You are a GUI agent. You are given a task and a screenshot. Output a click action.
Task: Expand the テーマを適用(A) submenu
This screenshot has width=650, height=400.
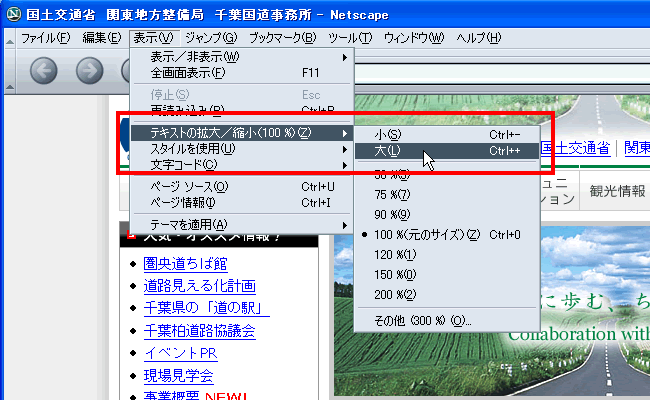(242, 225)
